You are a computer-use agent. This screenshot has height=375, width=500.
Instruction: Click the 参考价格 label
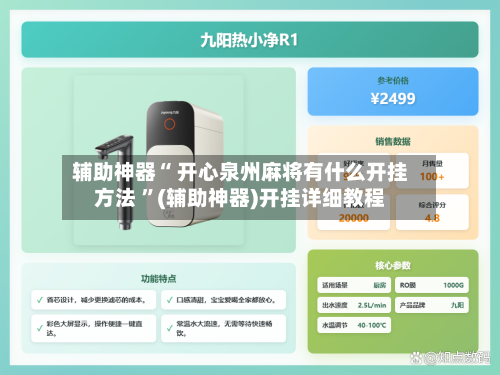[393, 81]
